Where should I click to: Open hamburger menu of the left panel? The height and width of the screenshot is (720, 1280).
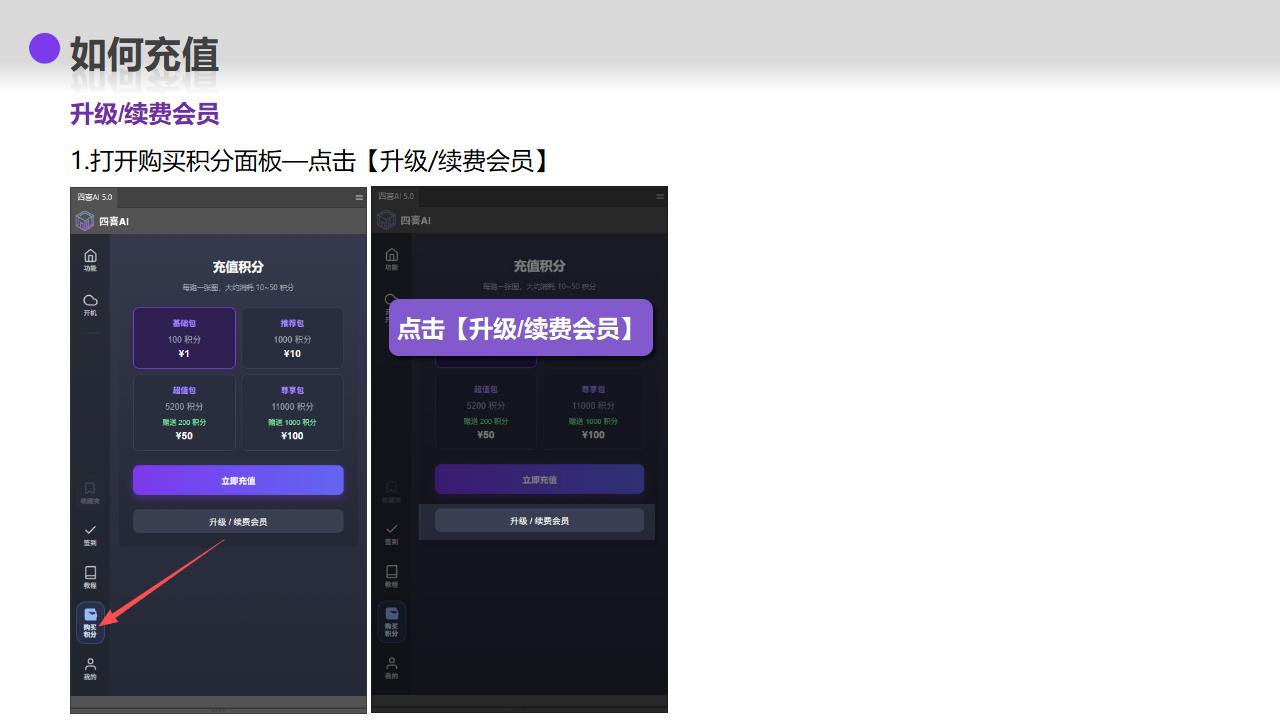[359, 197]
